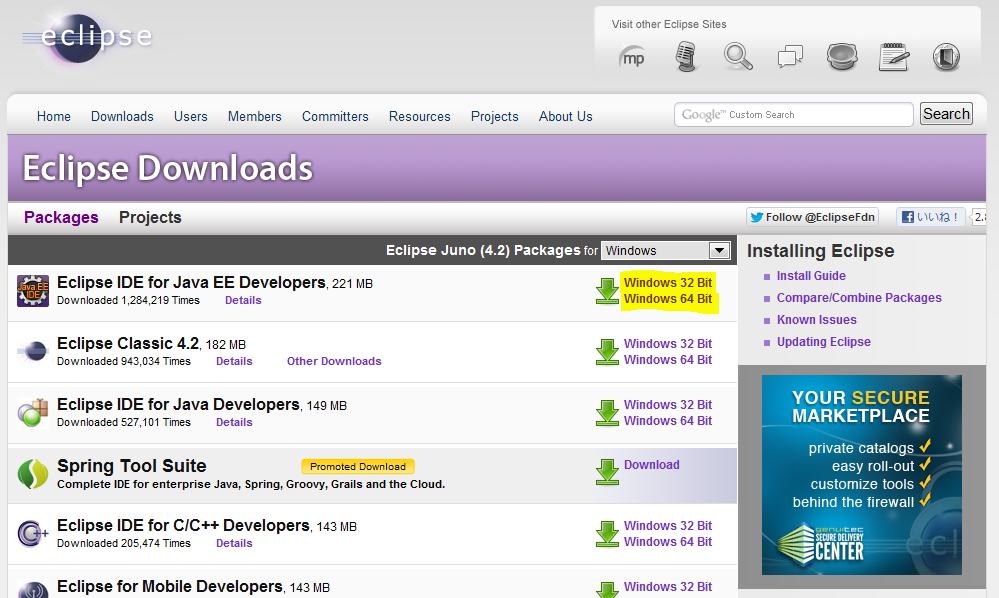
Task: Open the Downloads menu item
Action: [x=122, y=116]
